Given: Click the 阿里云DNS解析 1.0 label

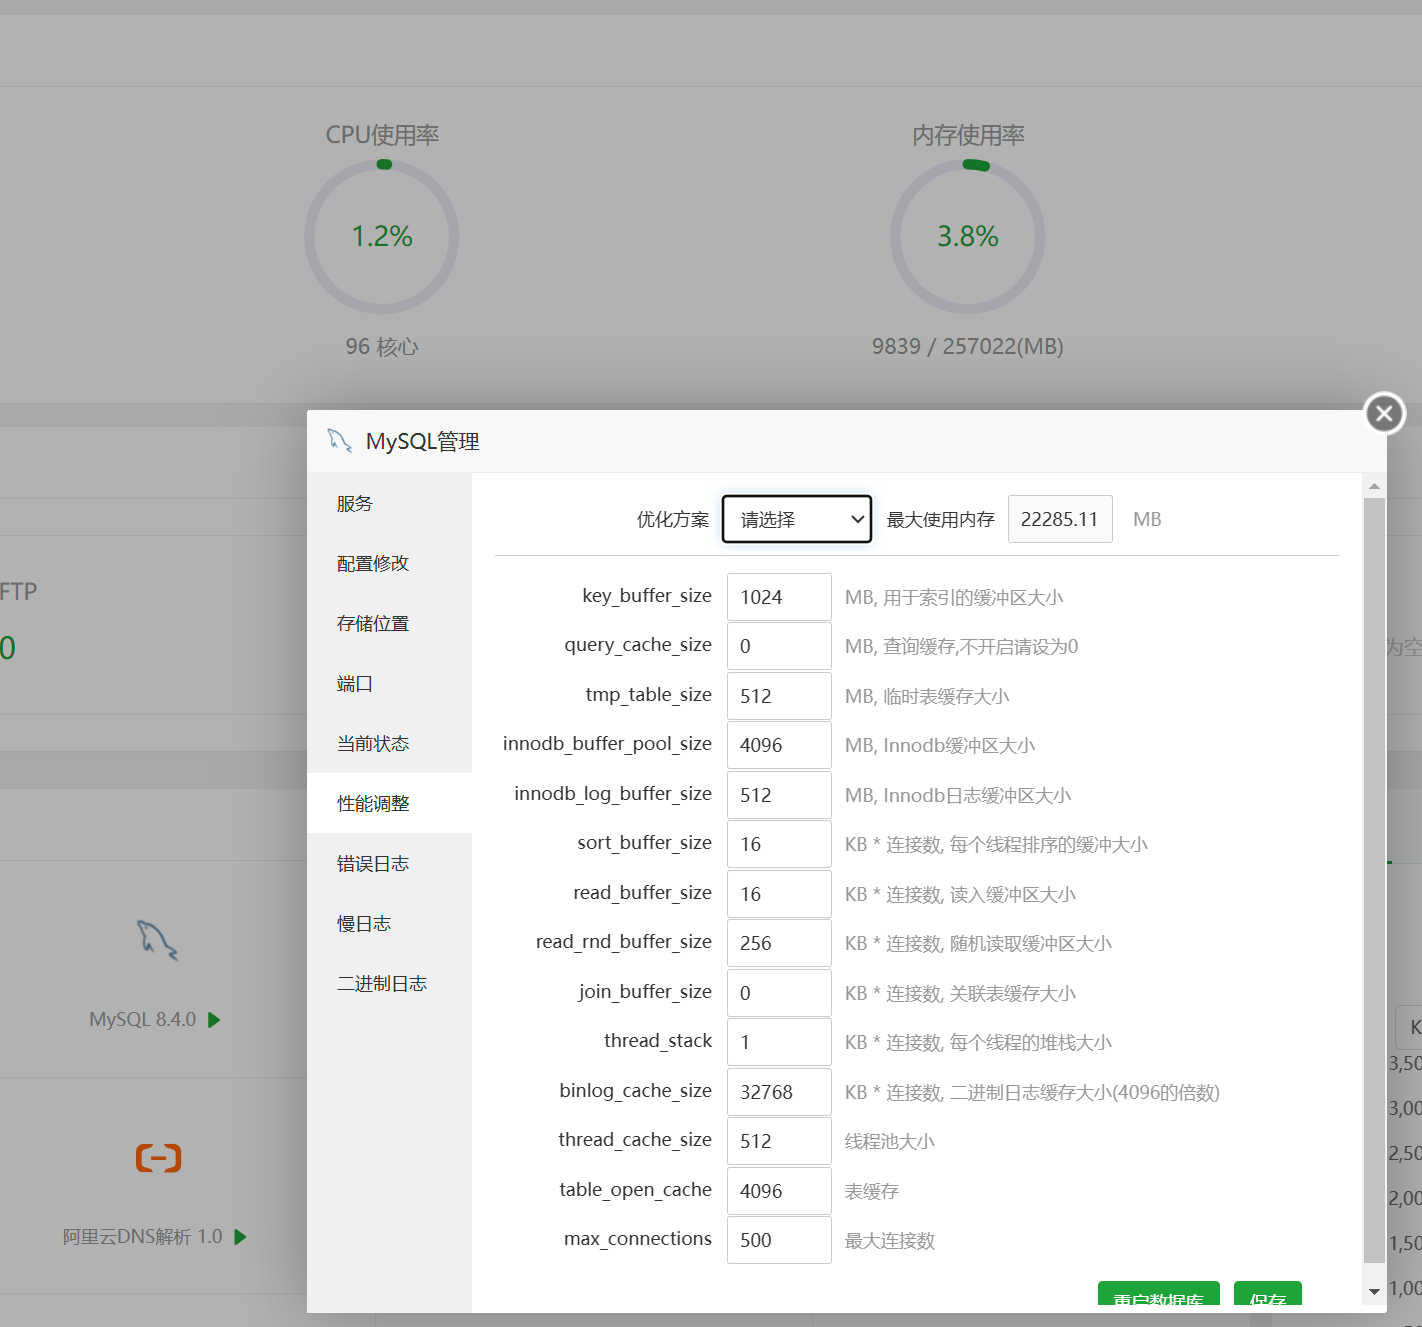Looking at the screenshot, I should pyautogui.click(x=142, y=1237).
